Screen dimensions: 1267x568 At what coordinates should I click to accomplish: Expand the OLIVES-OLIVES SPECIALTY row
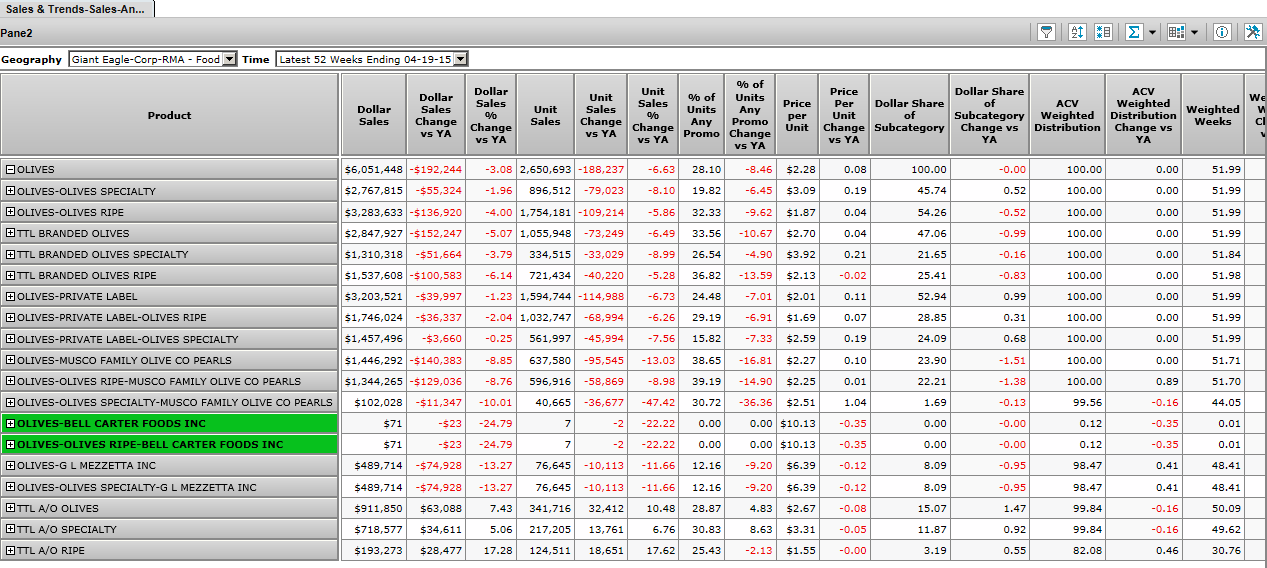11,191
